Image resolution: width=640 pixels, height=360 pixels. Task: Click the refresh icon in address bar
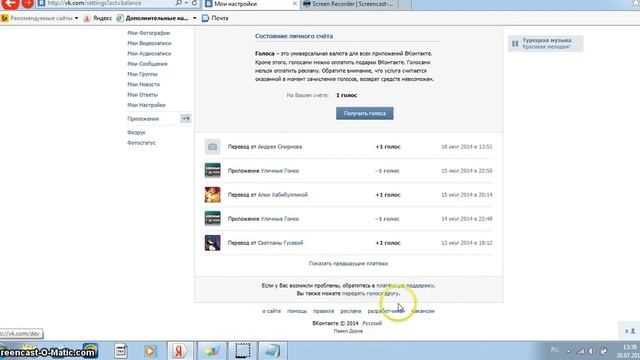point(195,3)
